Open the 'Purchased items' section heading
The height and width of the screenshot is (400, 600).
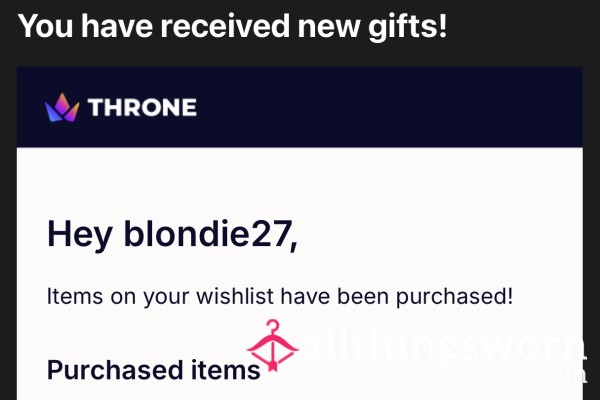(x=154, y=370)
